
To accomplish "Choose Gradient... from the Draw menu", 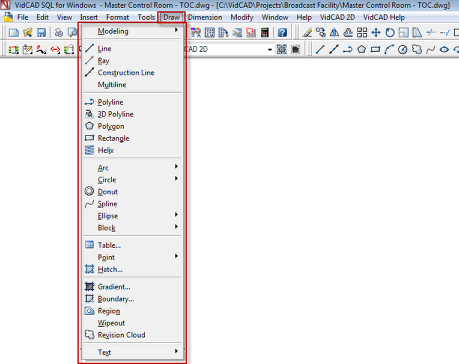I will (x=133, y=287).
